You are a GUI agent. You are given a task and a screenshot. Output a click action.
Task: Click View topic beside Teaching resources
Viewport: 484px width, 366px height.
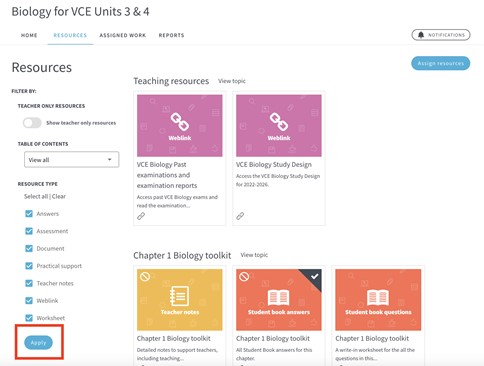tap(232, 81)
